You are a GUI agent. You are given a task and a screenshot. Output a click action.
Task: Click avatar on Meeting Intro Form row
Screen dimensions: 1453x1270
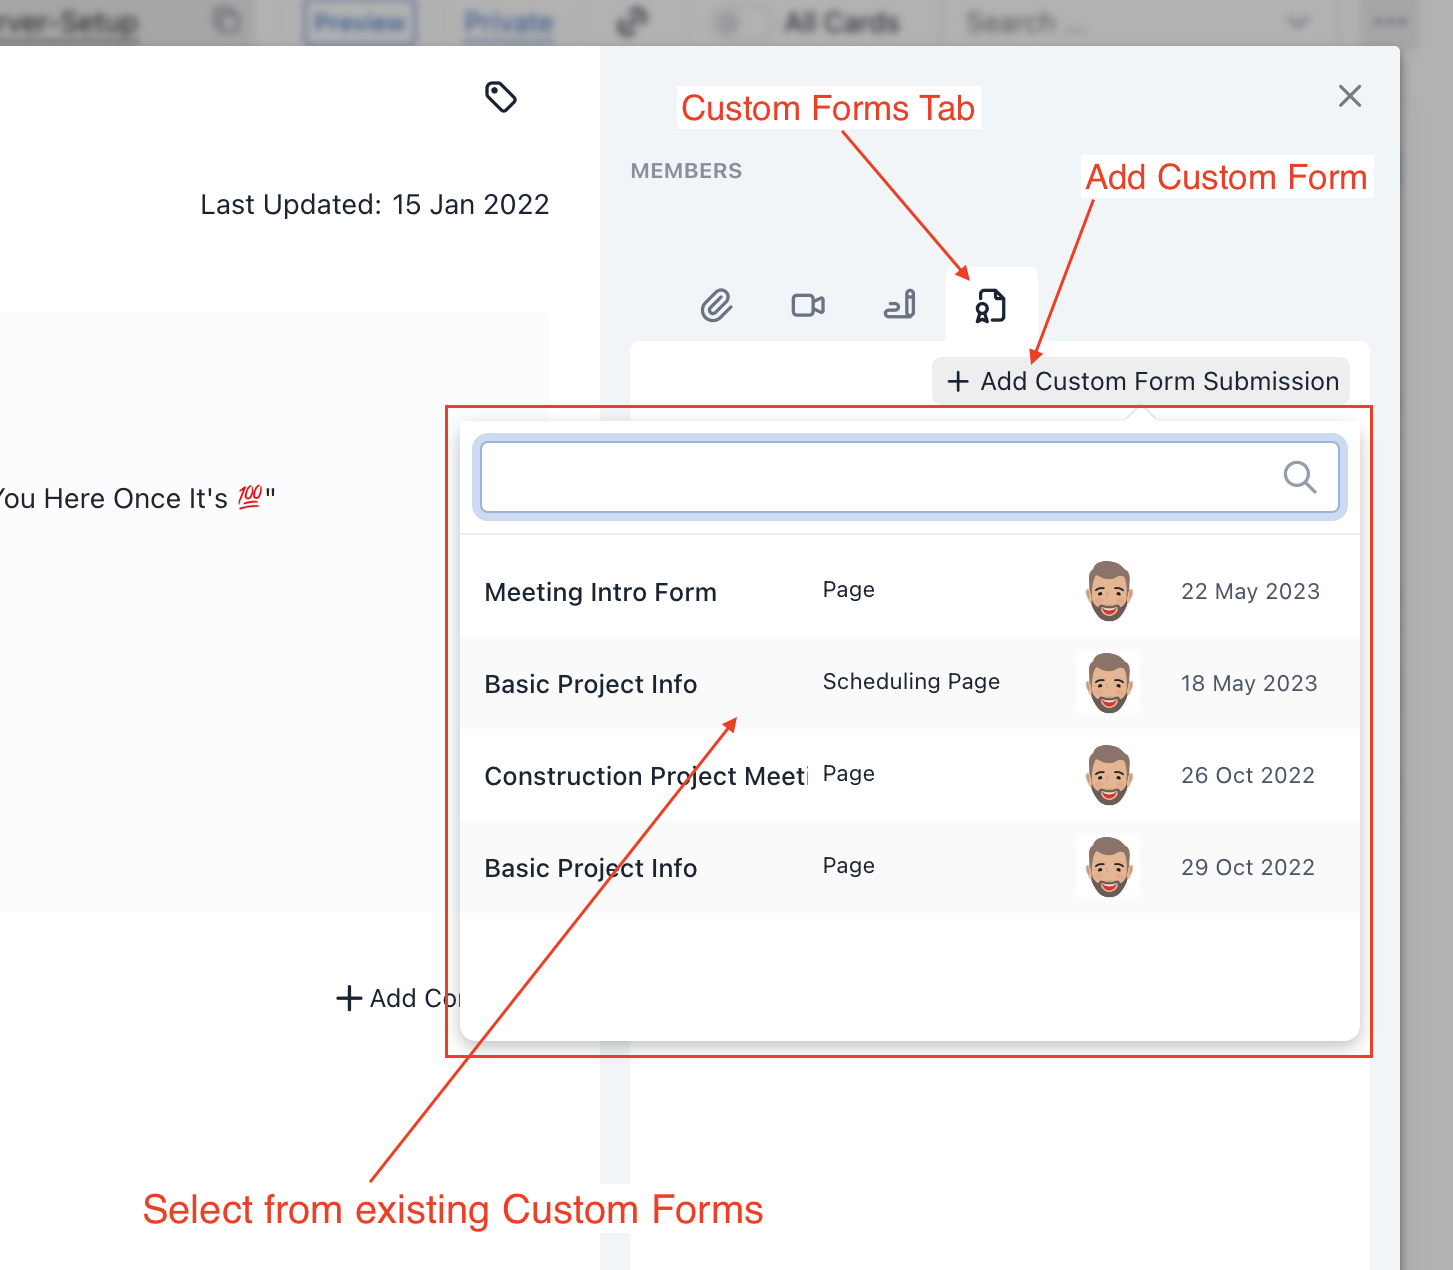(x=1108, y=591)
